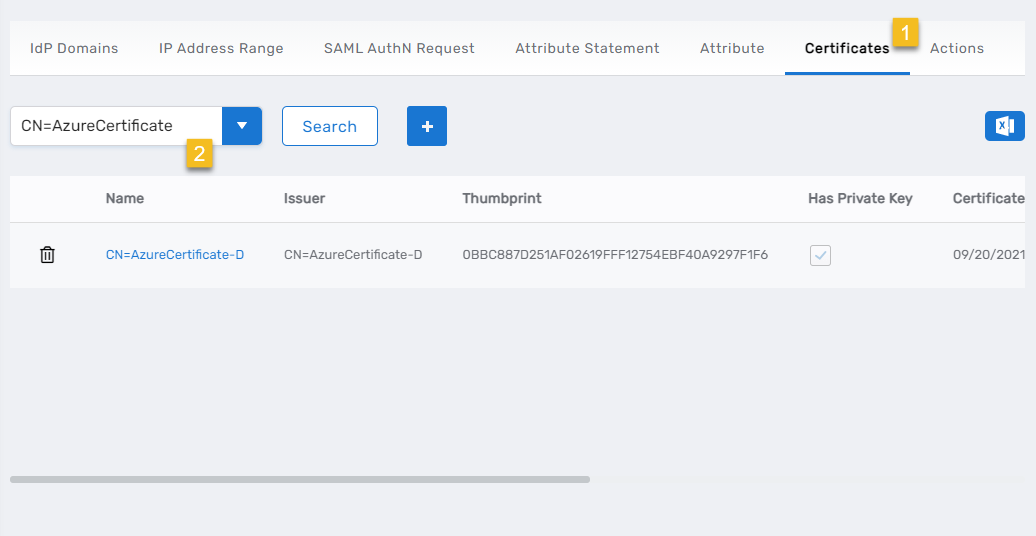
Task: Click the plus button to add certificate
Action: (427, 126)
